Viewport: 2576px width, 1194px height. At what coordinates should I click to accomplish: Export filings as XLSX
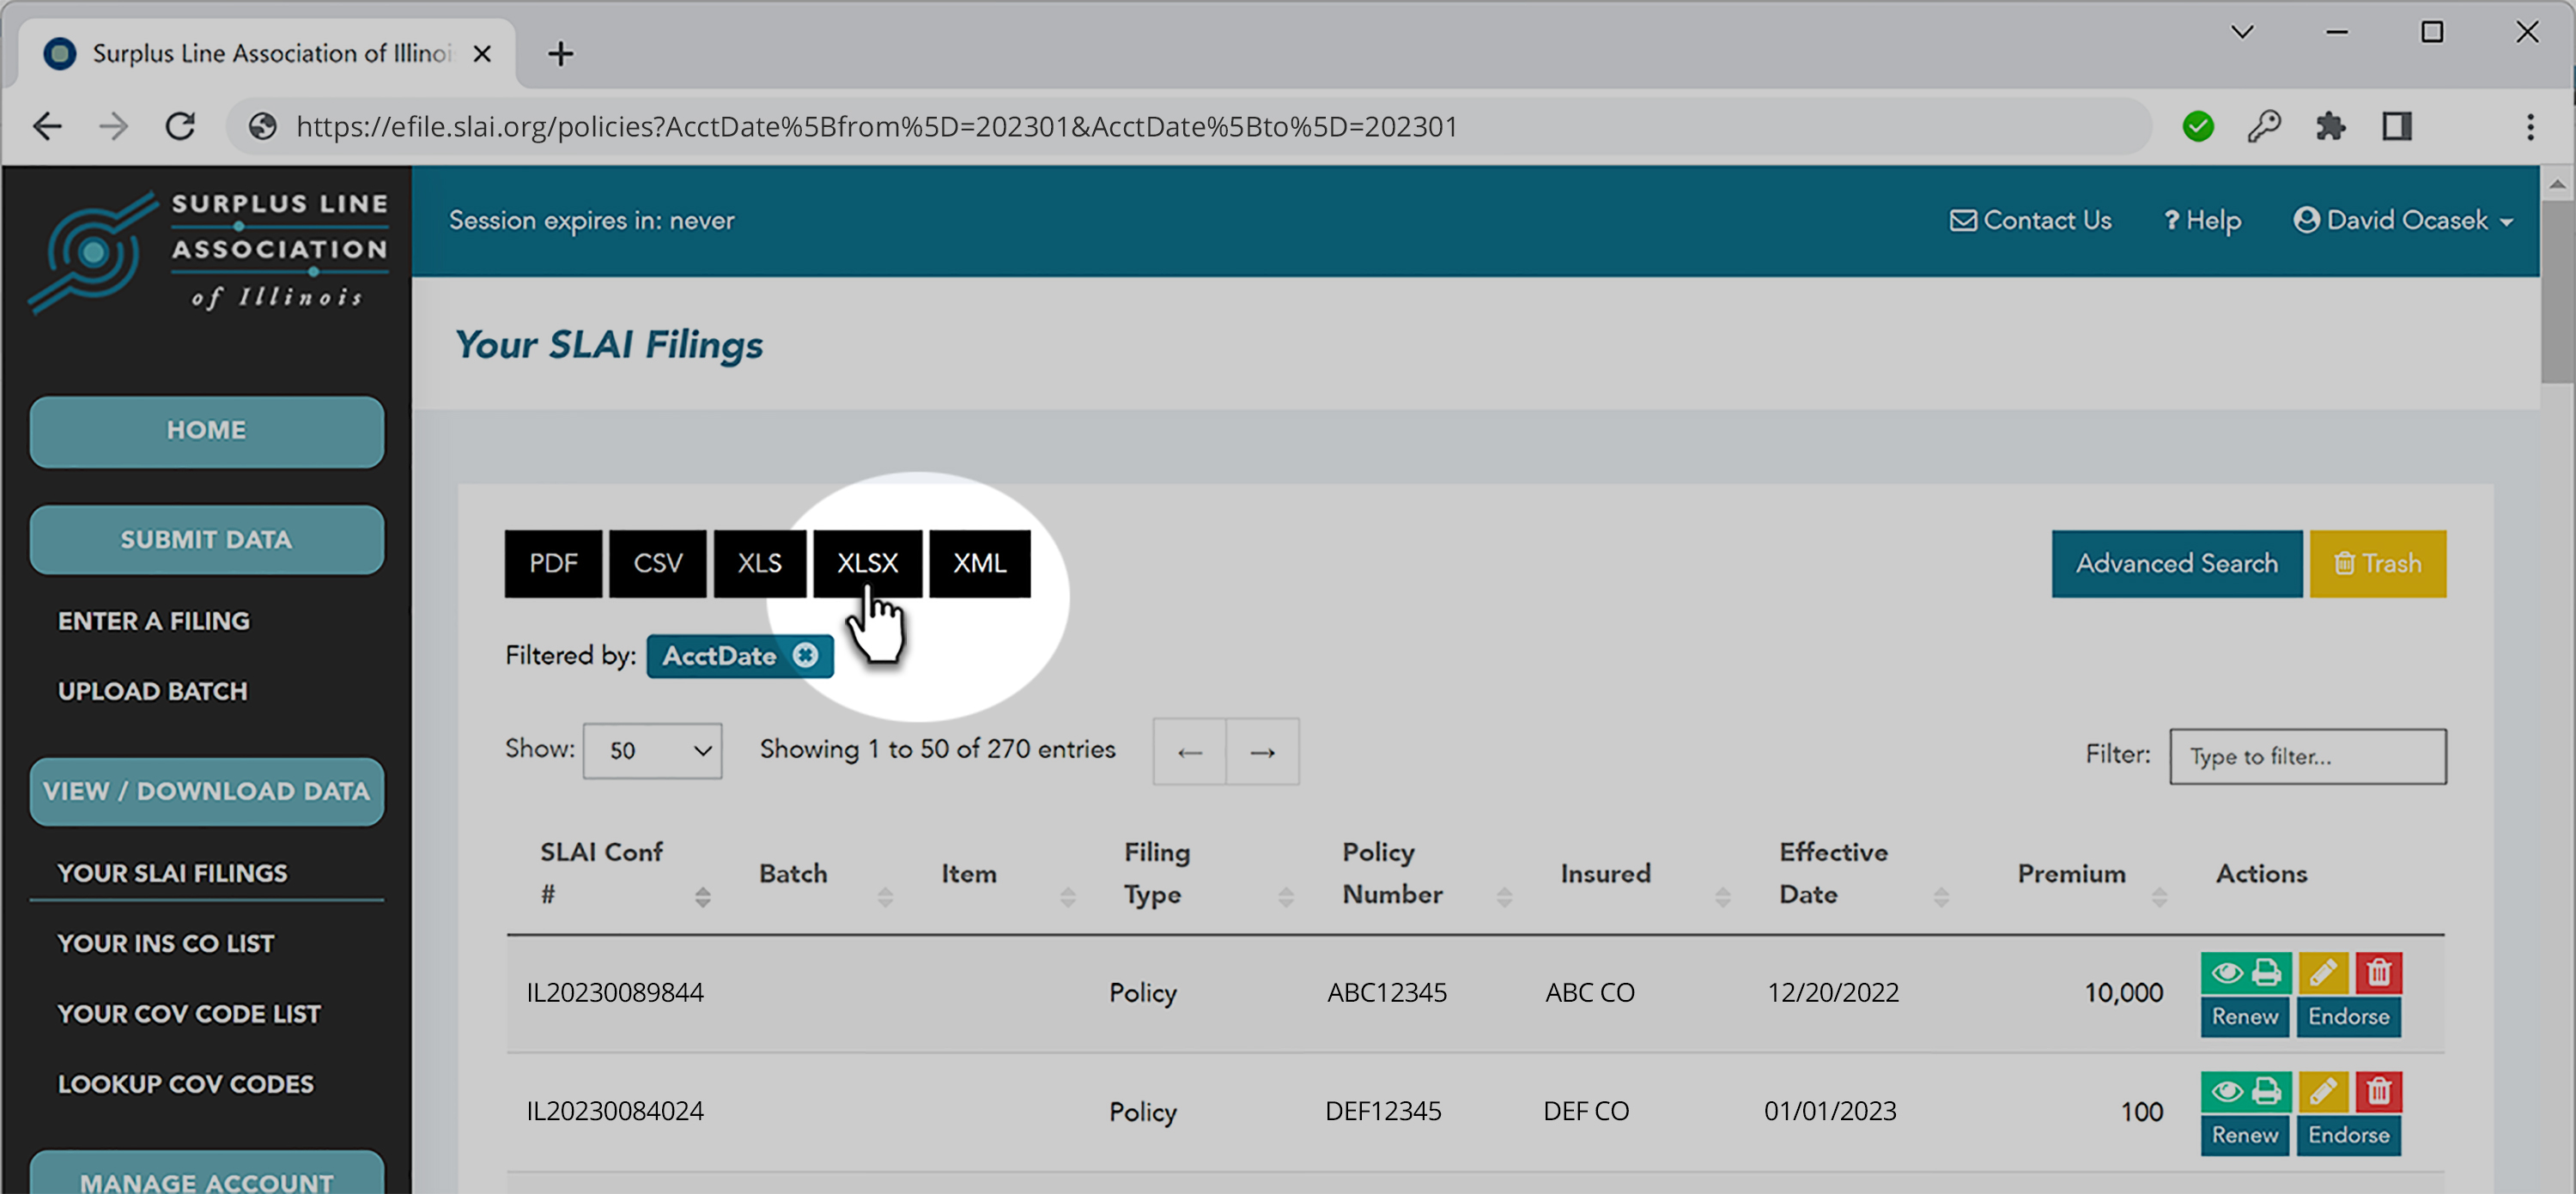(x=867, y=564)
